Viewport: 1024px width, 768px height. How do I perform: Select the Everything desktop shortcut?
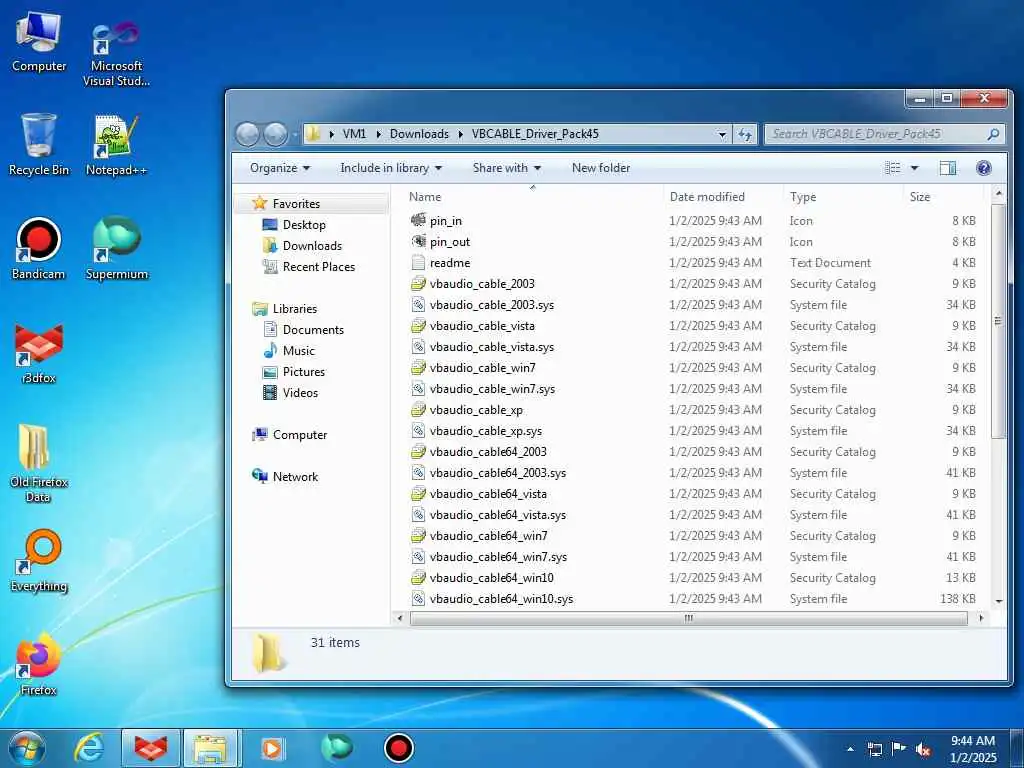[x=39, y=561]
